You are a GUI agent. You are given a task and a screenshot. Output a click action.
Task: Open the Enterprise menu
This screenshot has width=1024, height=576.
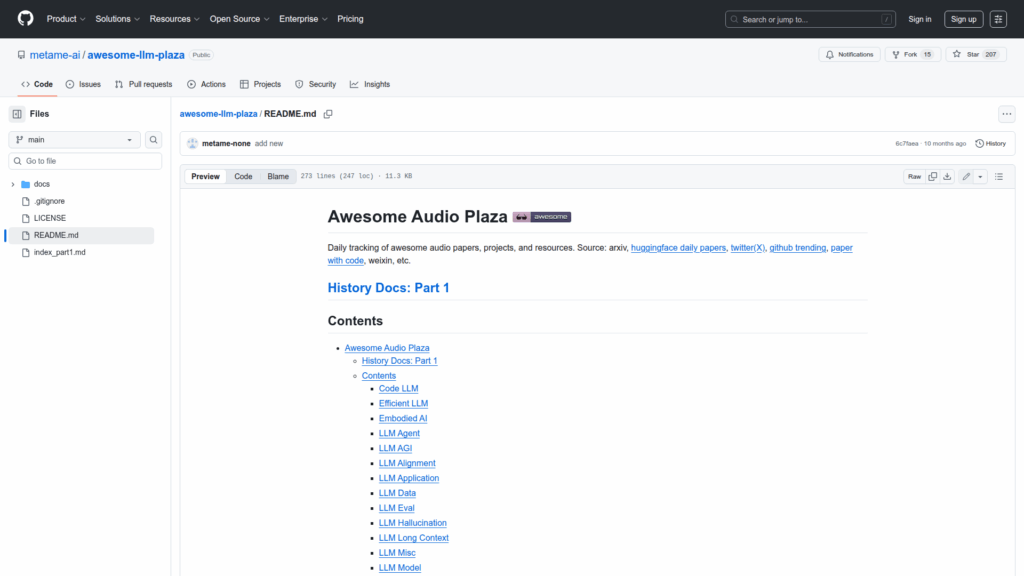303,19
